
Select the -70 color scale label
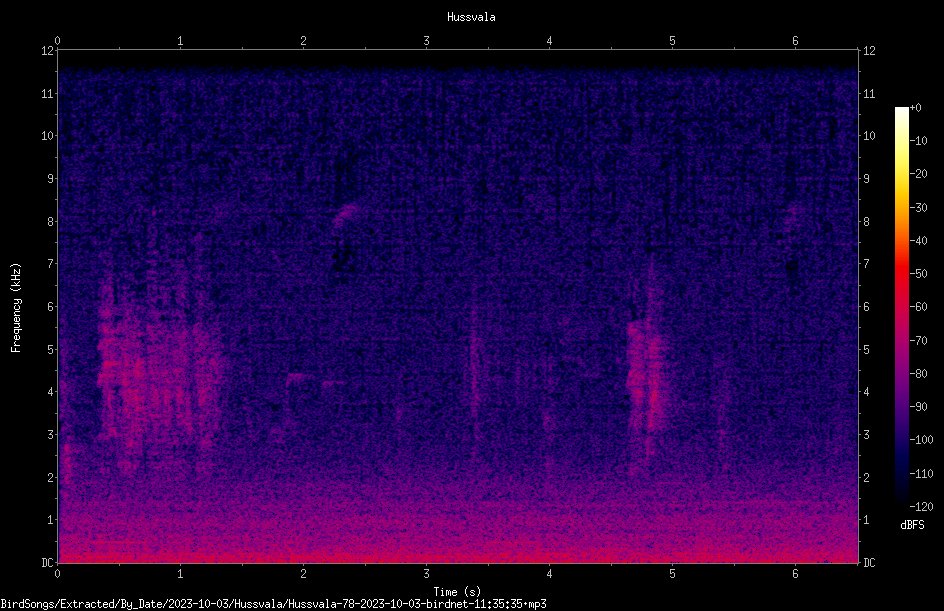coord(918,341)
